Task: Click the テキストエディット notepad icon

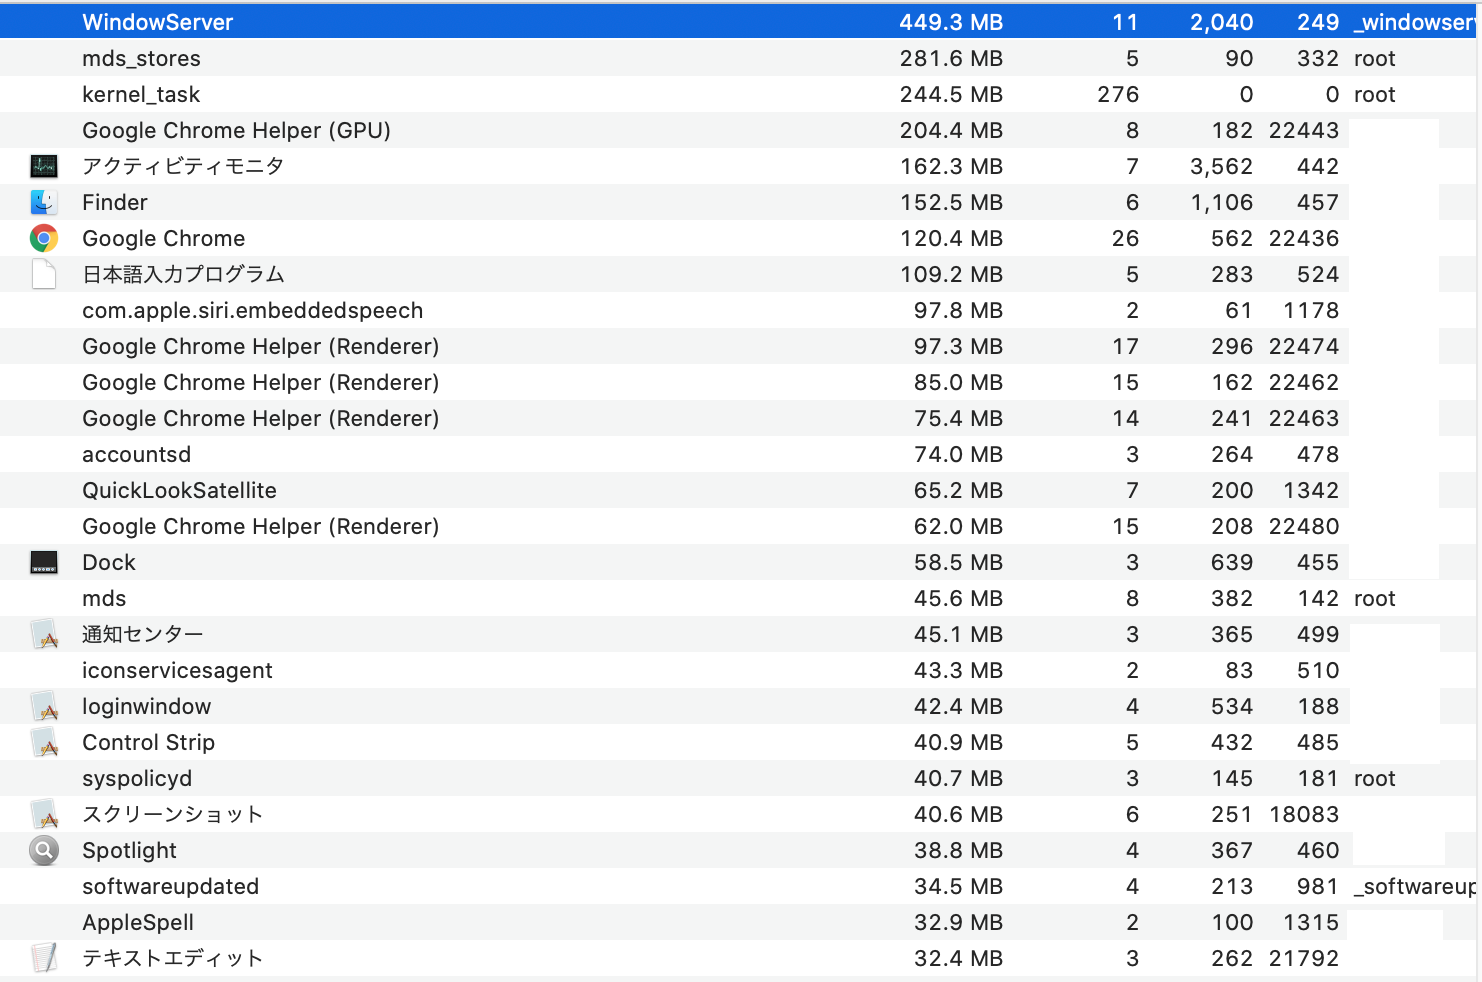Action: click(44, 958)
